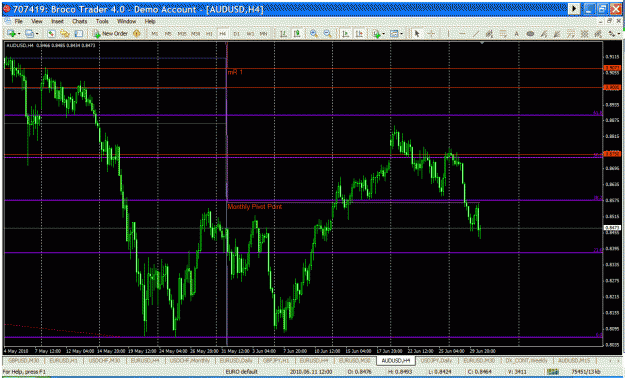Switch chart to W1 timeframe
625x378 pixels.
(250, 34)
